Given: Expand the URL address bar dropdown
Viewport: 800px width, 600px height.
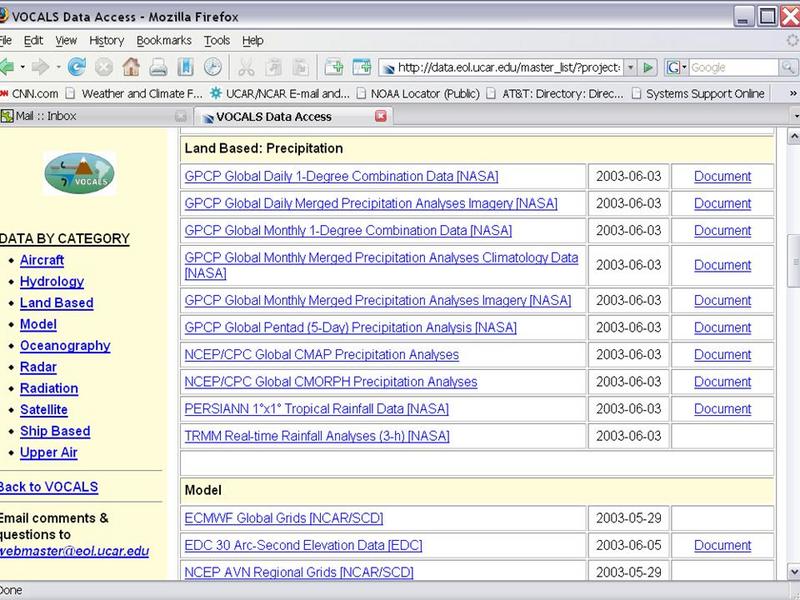Looking at the screenshot, I should click(x=629, y=67).
